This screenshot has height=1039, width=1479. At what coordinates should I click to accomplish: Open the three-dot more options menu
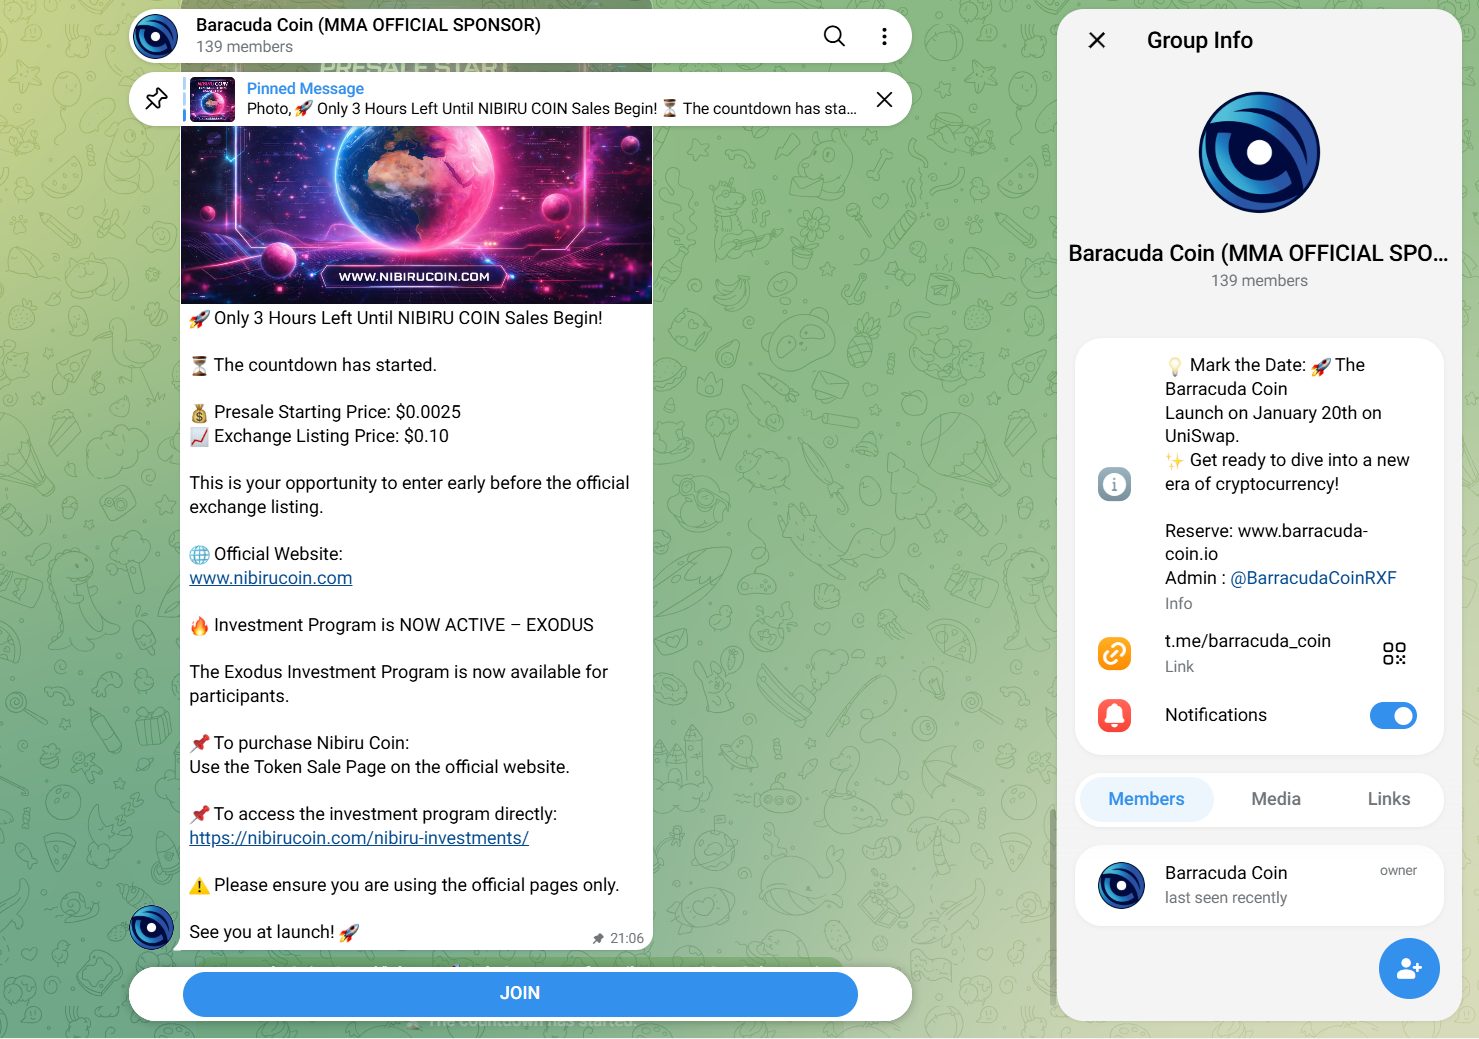[884, 36]
